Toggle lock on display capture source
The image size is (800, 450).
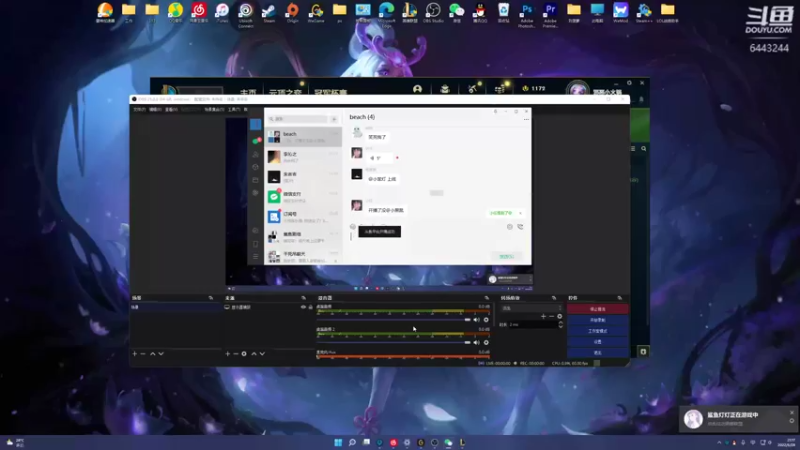pyautogui.click(x=310, y=307)
